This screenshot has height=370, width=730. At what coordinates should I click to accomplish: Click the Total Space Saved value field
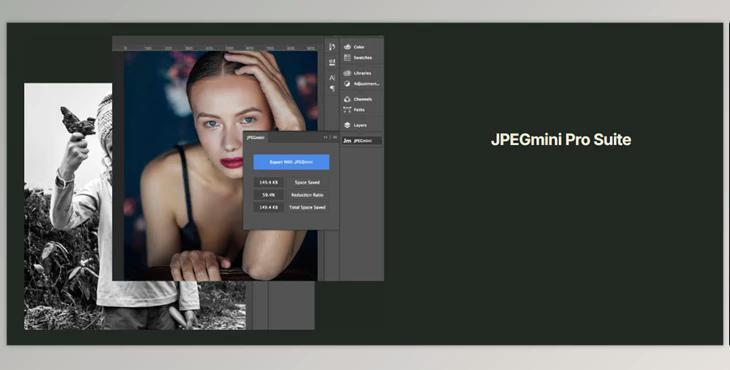click(269, 208)
